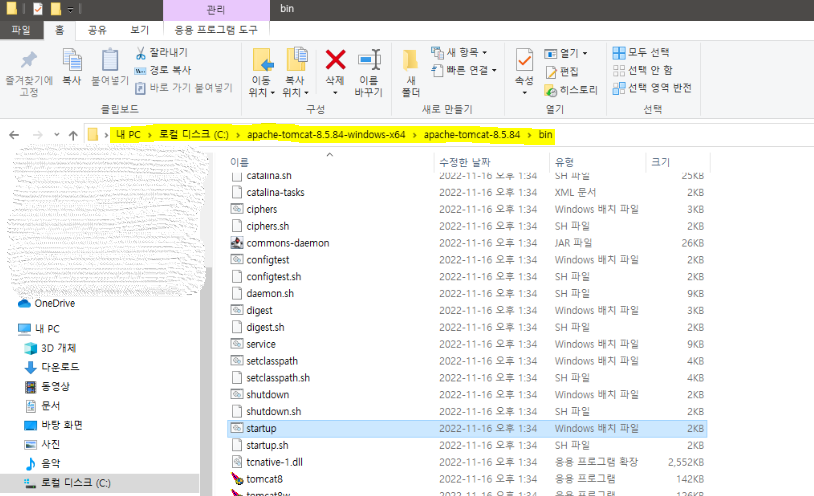Select tcnative-1.dll file
The width and height of the screenshot is (814, 496).
pos(467,462)
